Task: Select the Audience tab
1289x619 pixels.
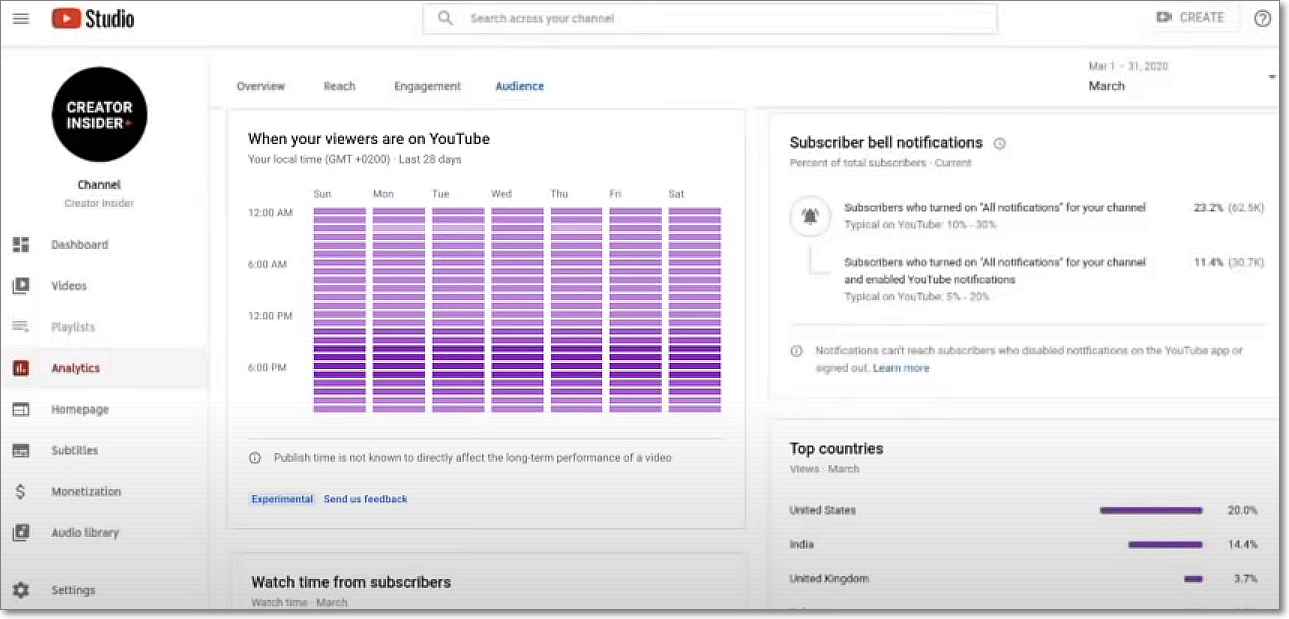Action: point(520,86)
